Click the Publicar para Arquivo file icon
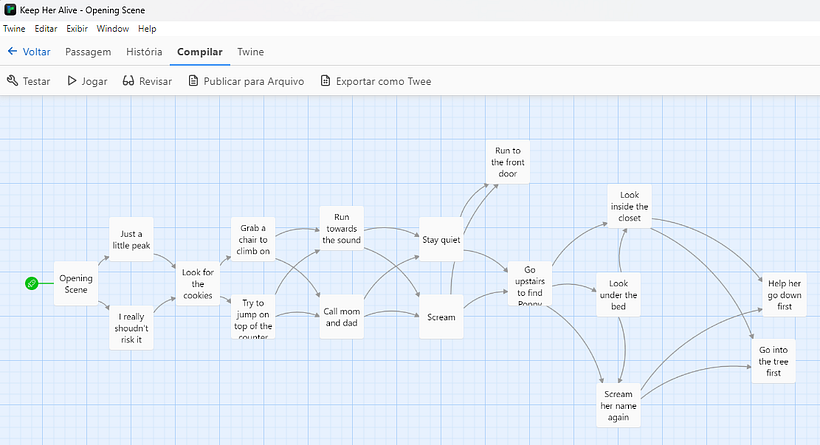Image resolution: width=820 pixels, height=445 pixels. click(193, 81)
